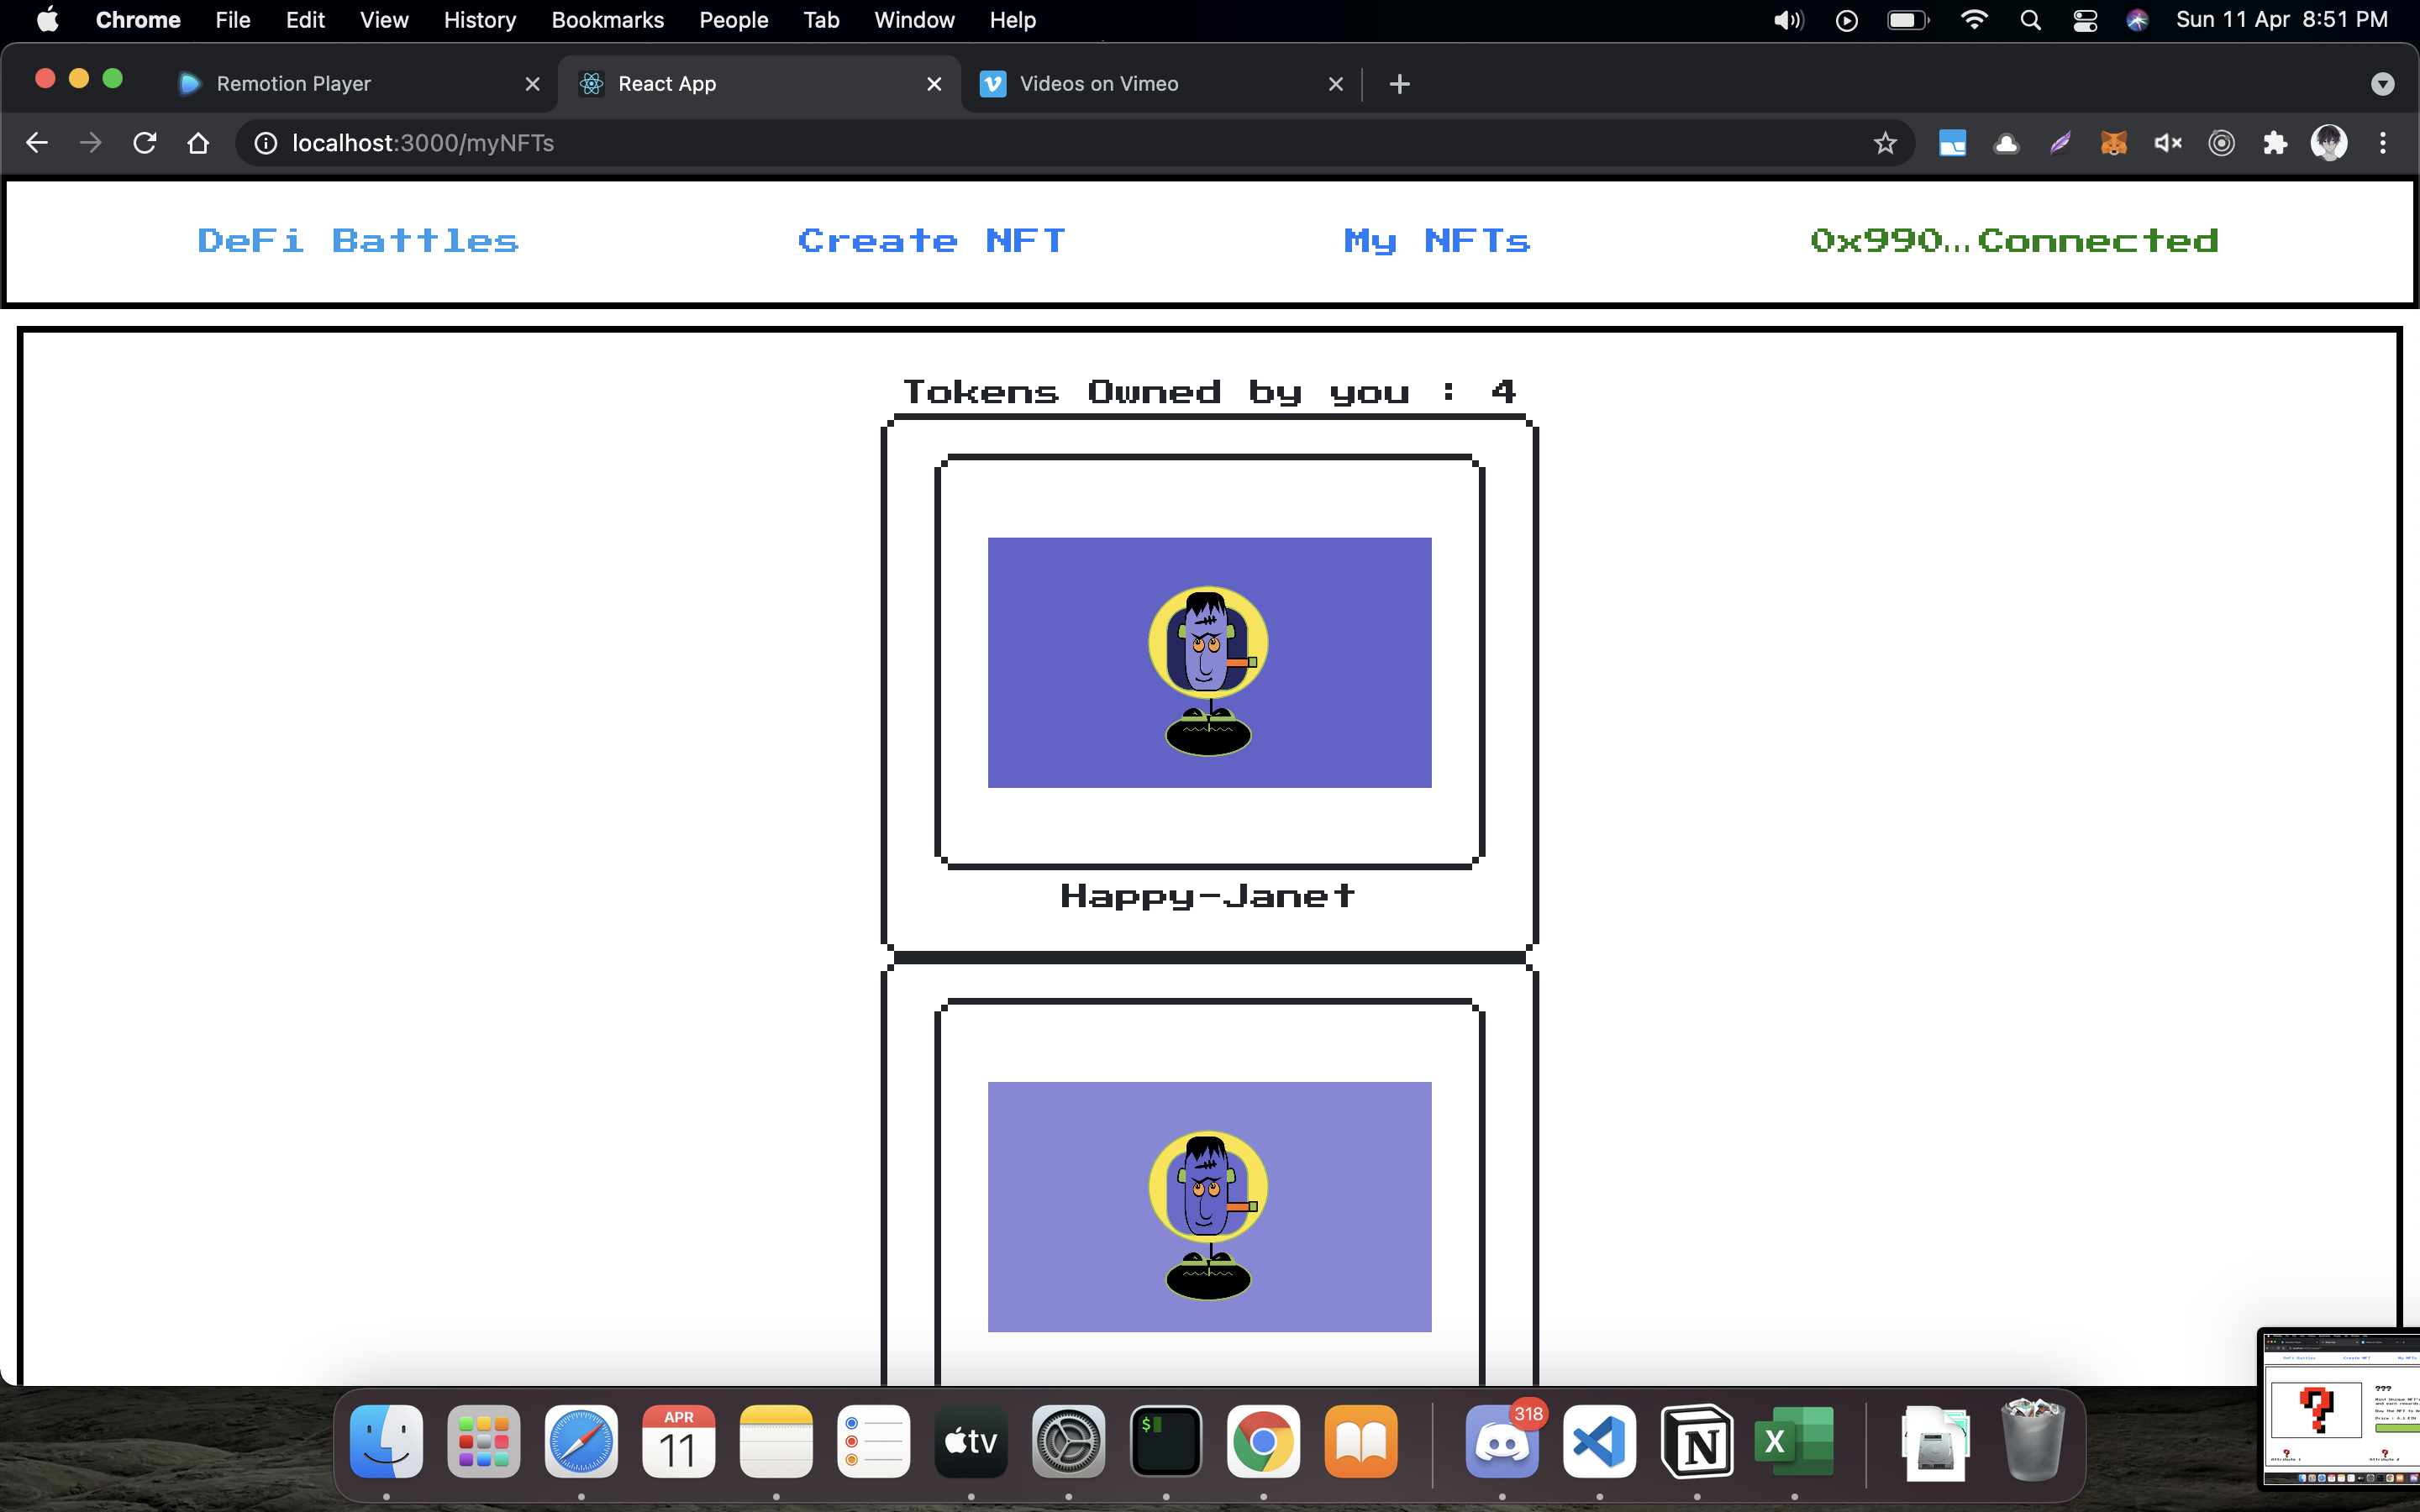Open the Chrome extensions puzzle icon
2420x1512 pixels.
pos(2275,143)
